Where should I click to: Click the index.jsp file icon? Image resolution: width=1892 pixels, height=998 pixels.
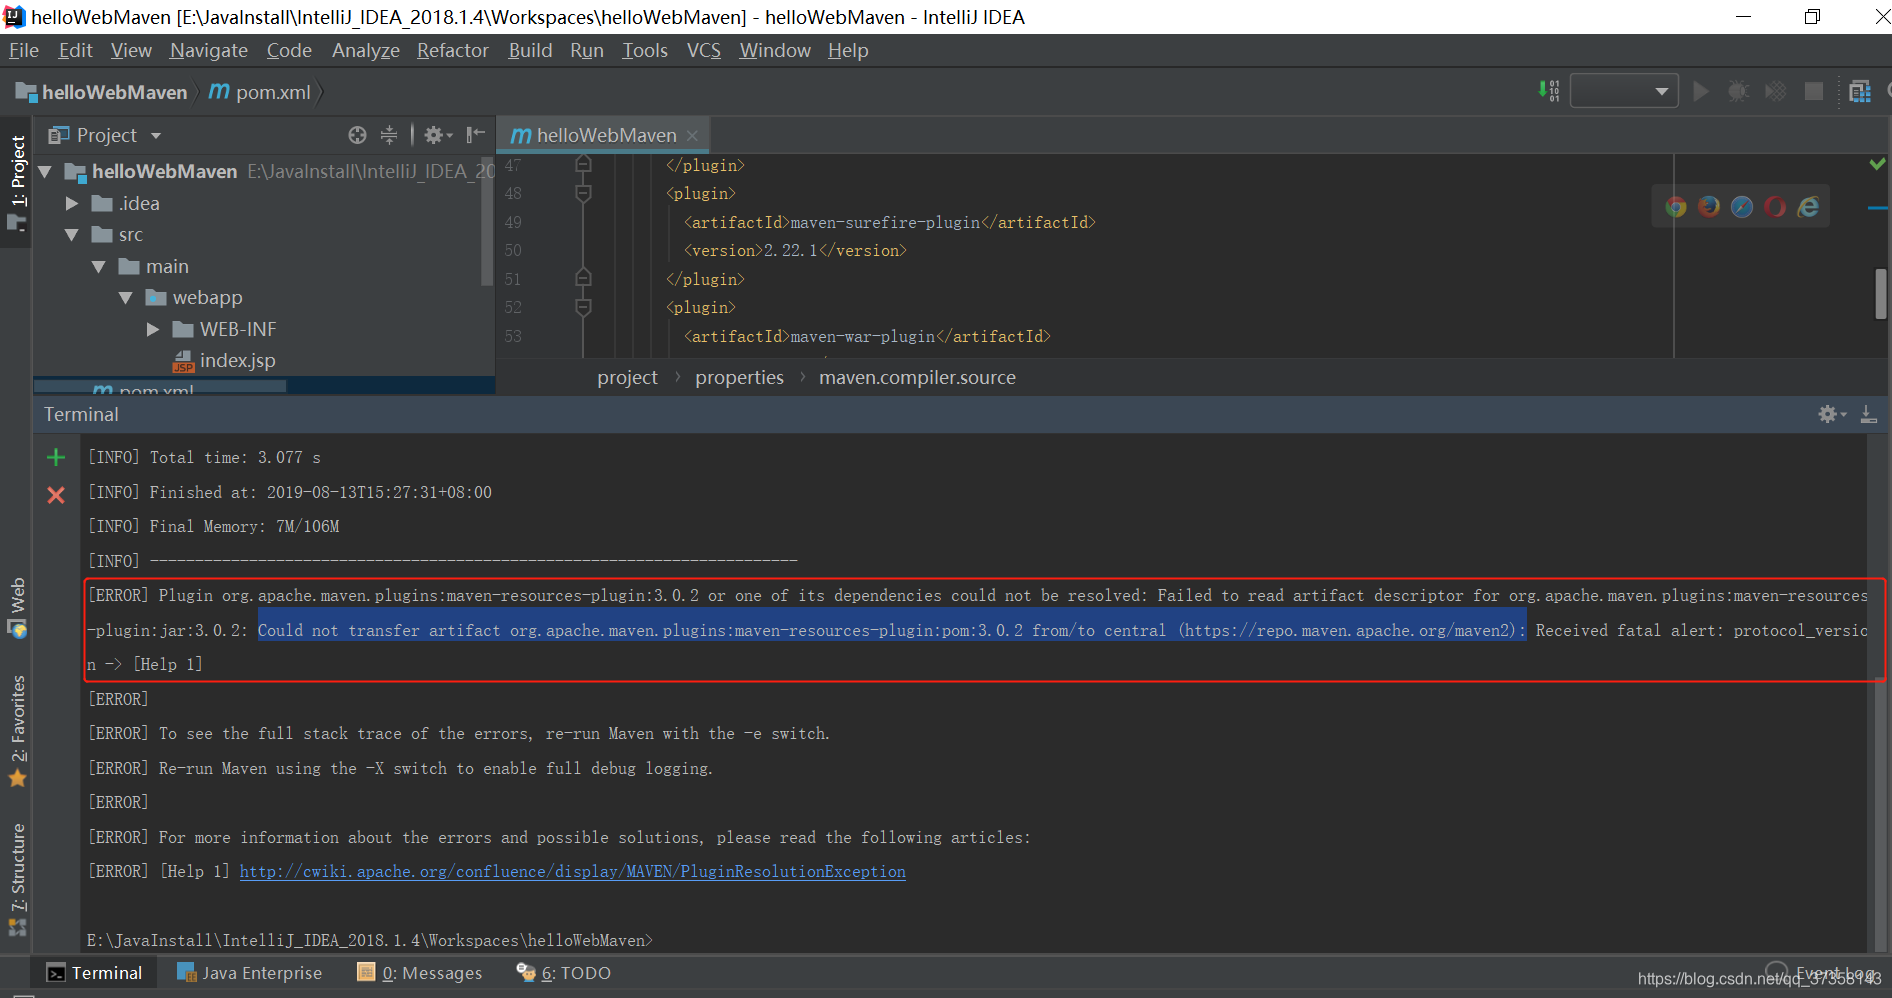click(x=182, y=361)
